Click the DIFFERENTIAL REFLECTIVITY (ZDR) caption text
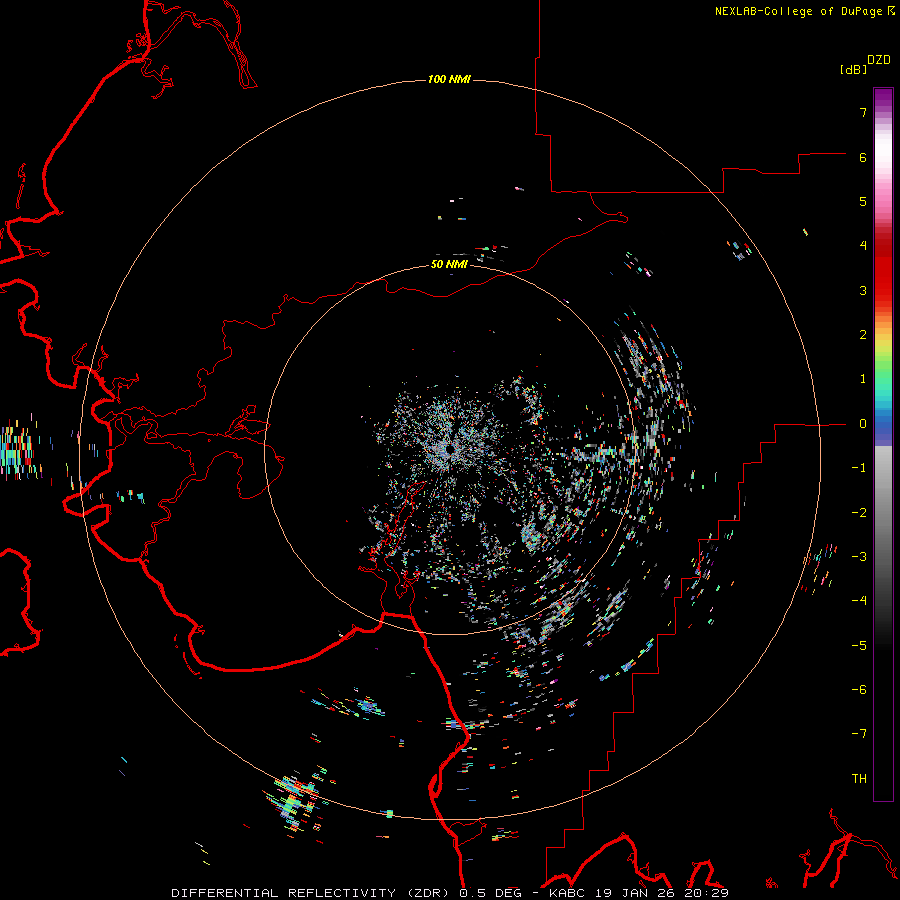900x900 pixels. click(x=312, y=893)
